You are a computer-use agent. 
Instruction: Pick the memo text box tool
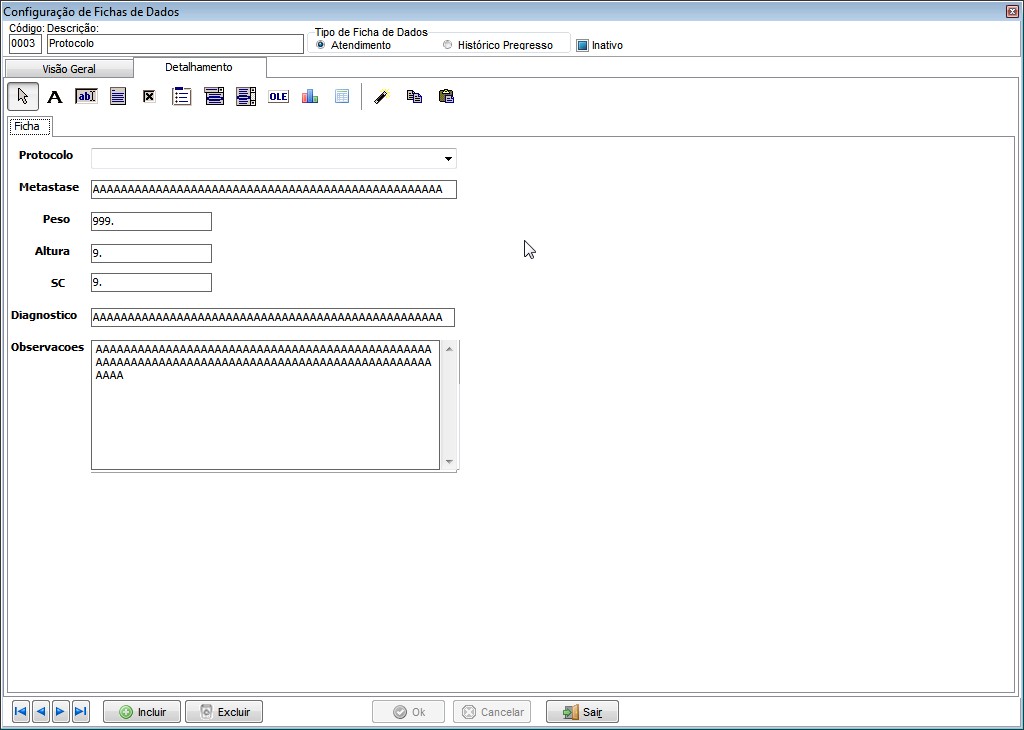(118, 96)
